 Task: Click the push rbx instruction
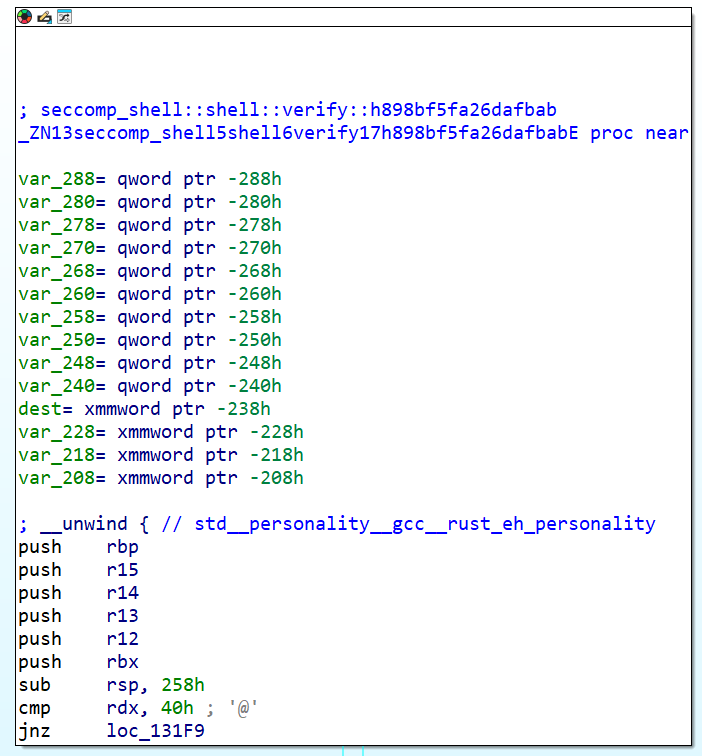point(79,662)
